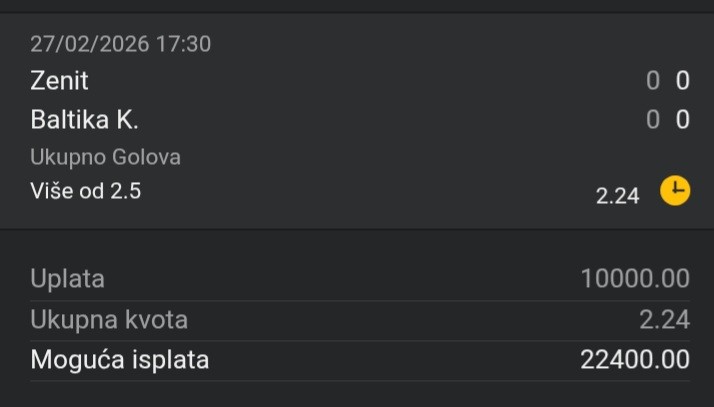
Task: Select the Više od 2.5 pick
Action: tap(86, 190)
